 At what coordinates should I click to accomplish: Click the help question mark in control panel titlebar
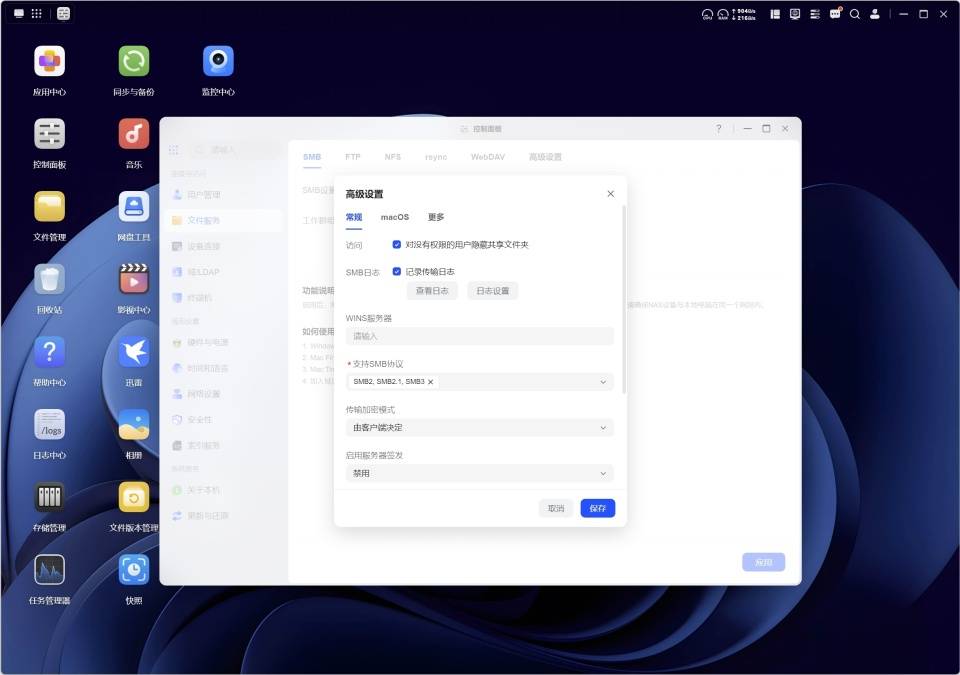[x=718, y=129]
